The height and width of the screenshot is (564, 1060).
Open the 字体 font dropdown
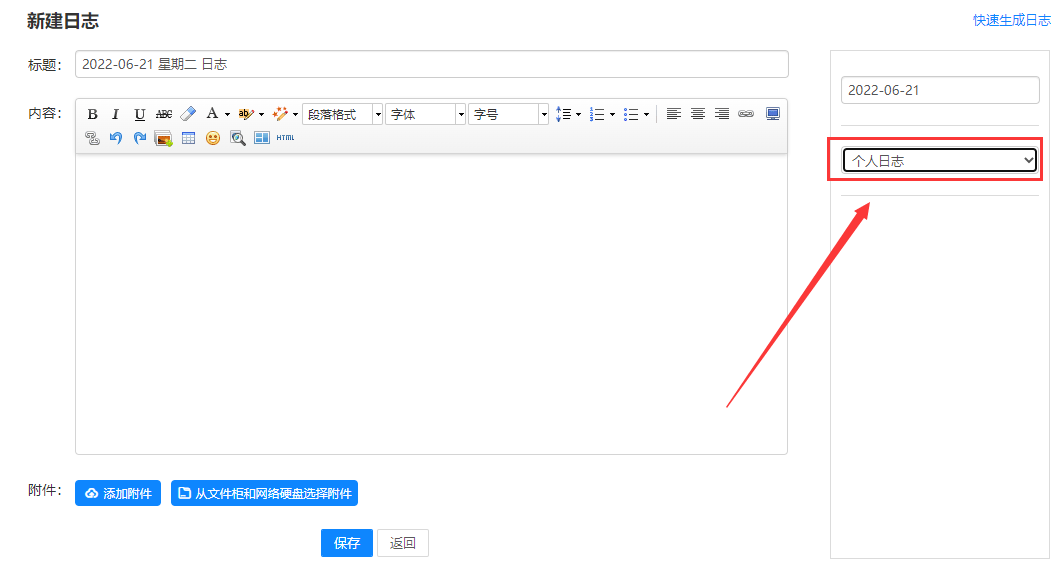425,114
